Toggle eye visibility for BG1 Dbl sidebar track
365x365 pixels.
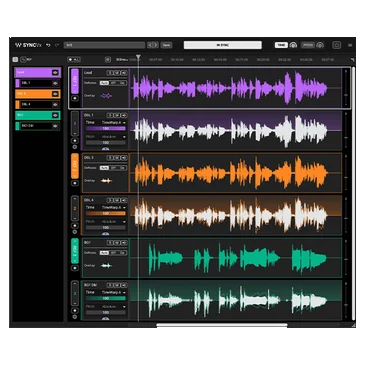coord(55,126)
